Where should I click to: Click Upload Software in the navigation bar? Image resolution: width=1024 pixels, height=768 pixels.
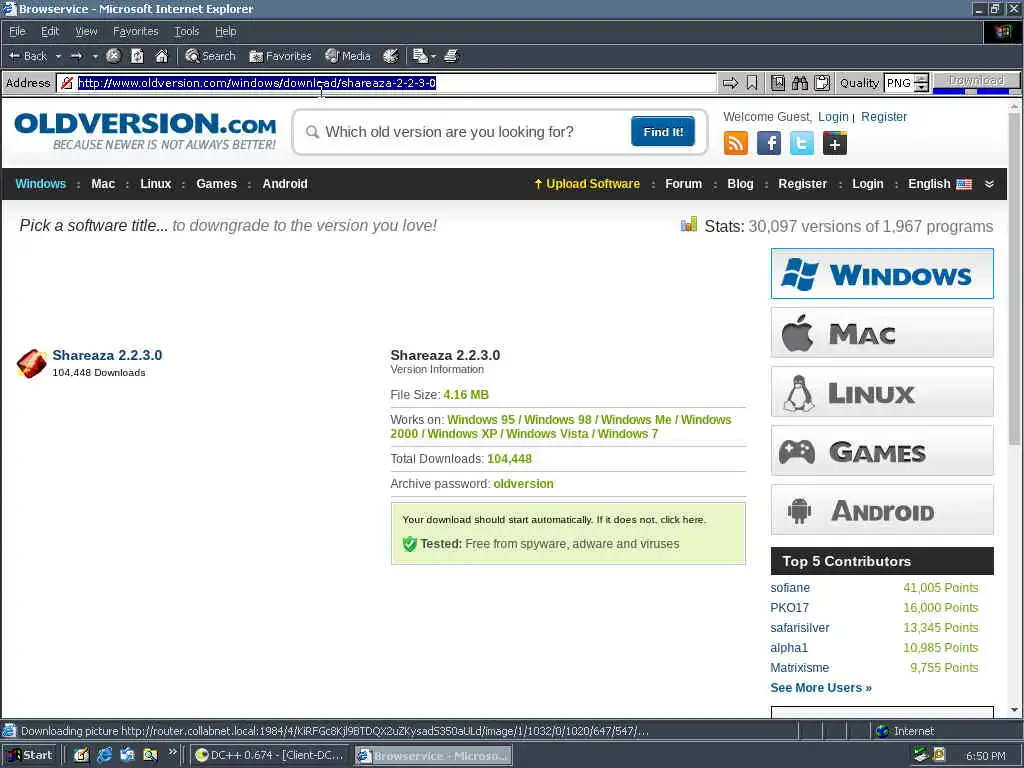(587, 184)
